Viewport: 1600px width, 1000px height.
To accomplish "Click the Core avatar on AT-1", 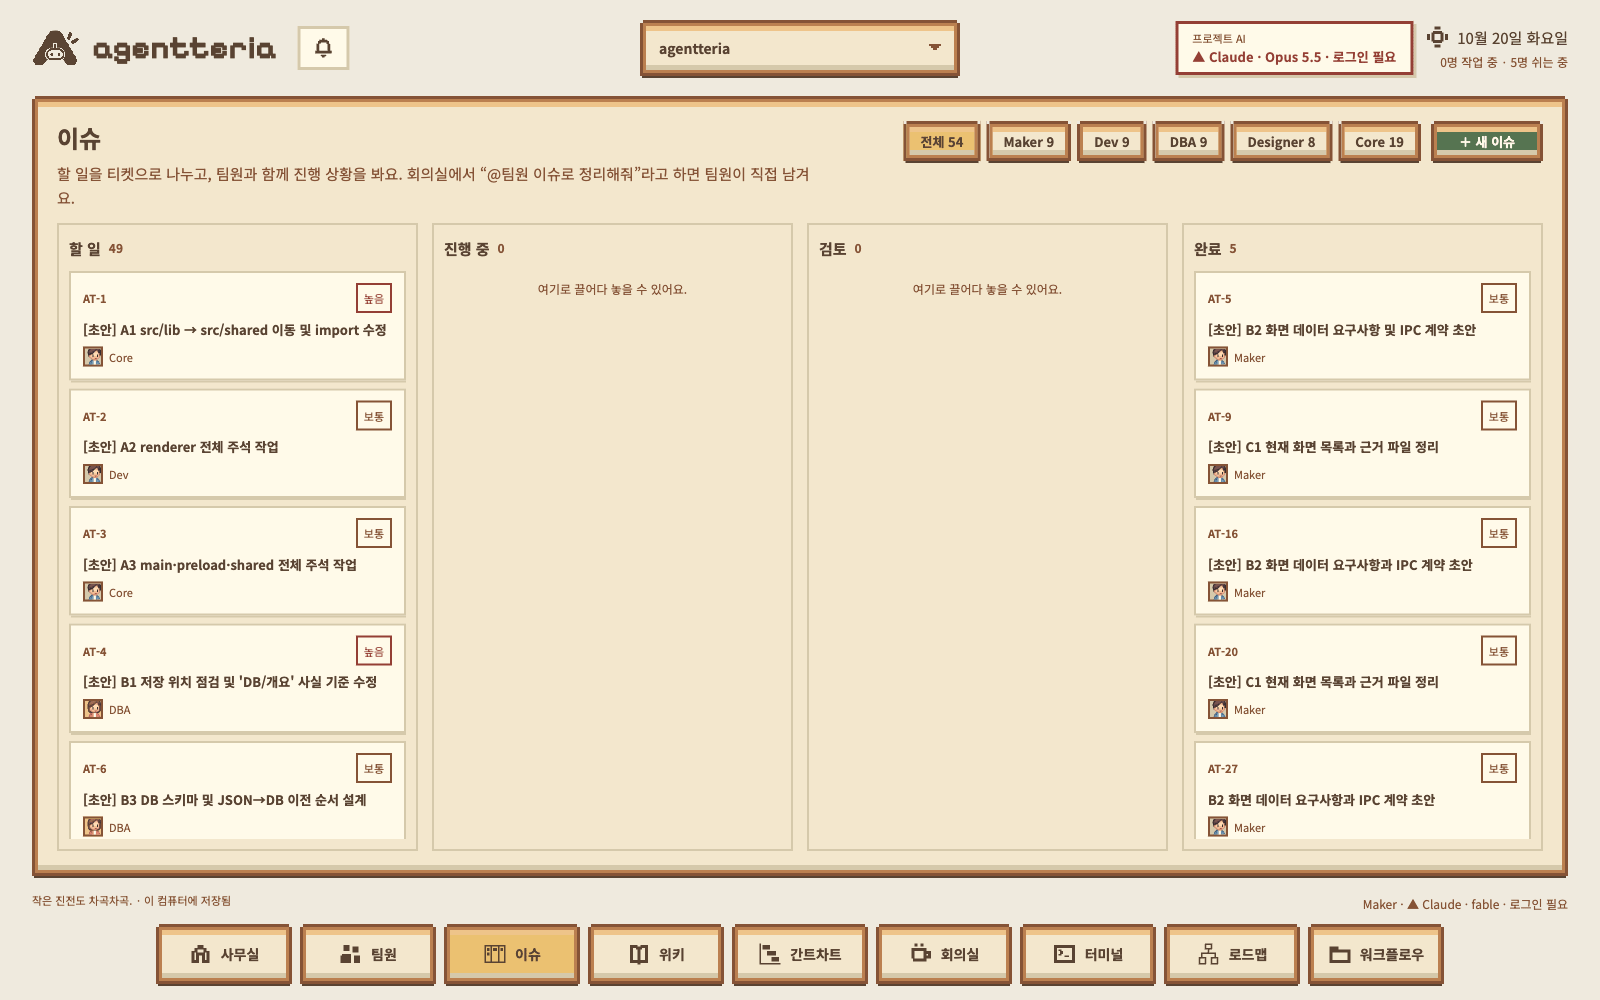I will pos(93,357).
